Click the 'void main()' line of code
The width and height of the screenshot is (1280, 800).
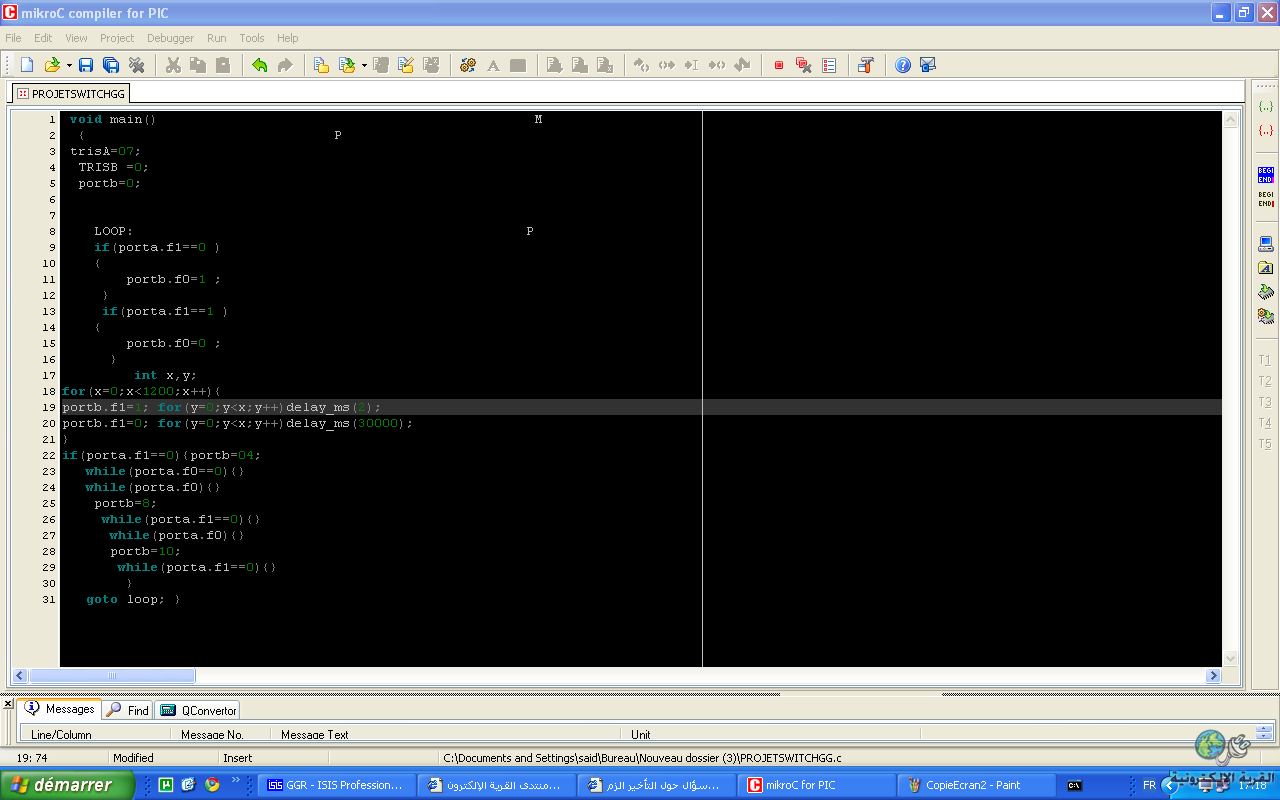[113, 119]
